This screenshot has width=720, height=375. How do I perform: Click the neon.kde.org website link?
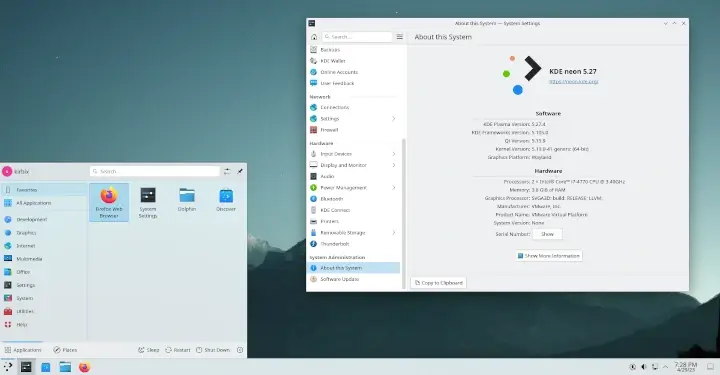(x=574, y=81)
